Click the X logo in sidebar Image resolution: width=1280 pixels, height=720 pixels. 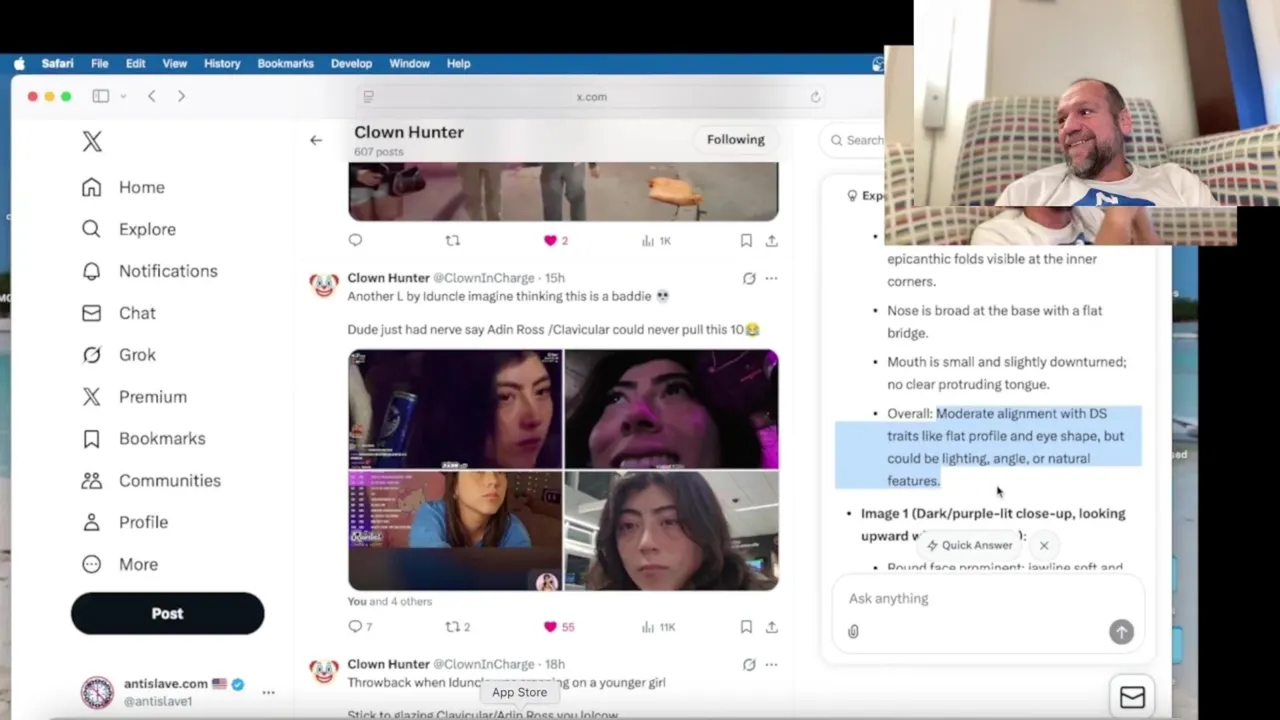coord(92,141)
